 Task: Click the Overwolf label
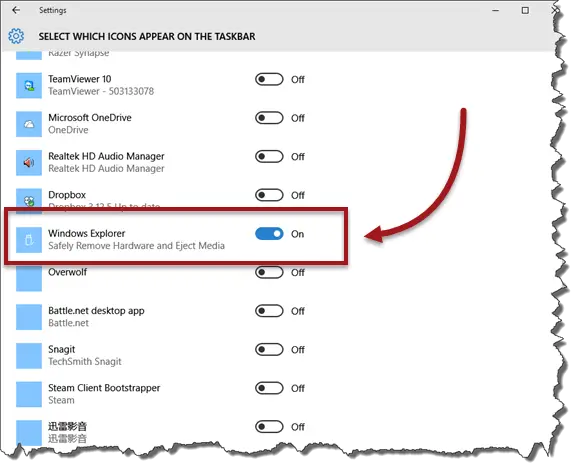(68, 272)
